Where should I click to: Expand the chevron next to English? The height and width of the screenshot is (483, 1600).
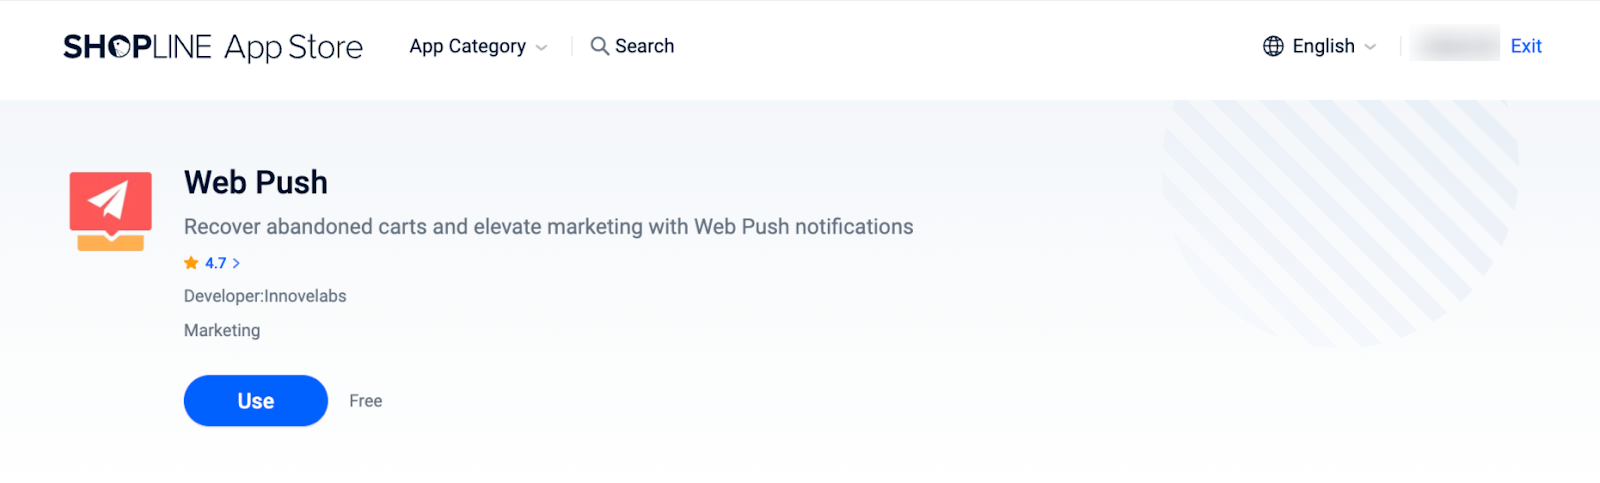(x=1370, y=47)
